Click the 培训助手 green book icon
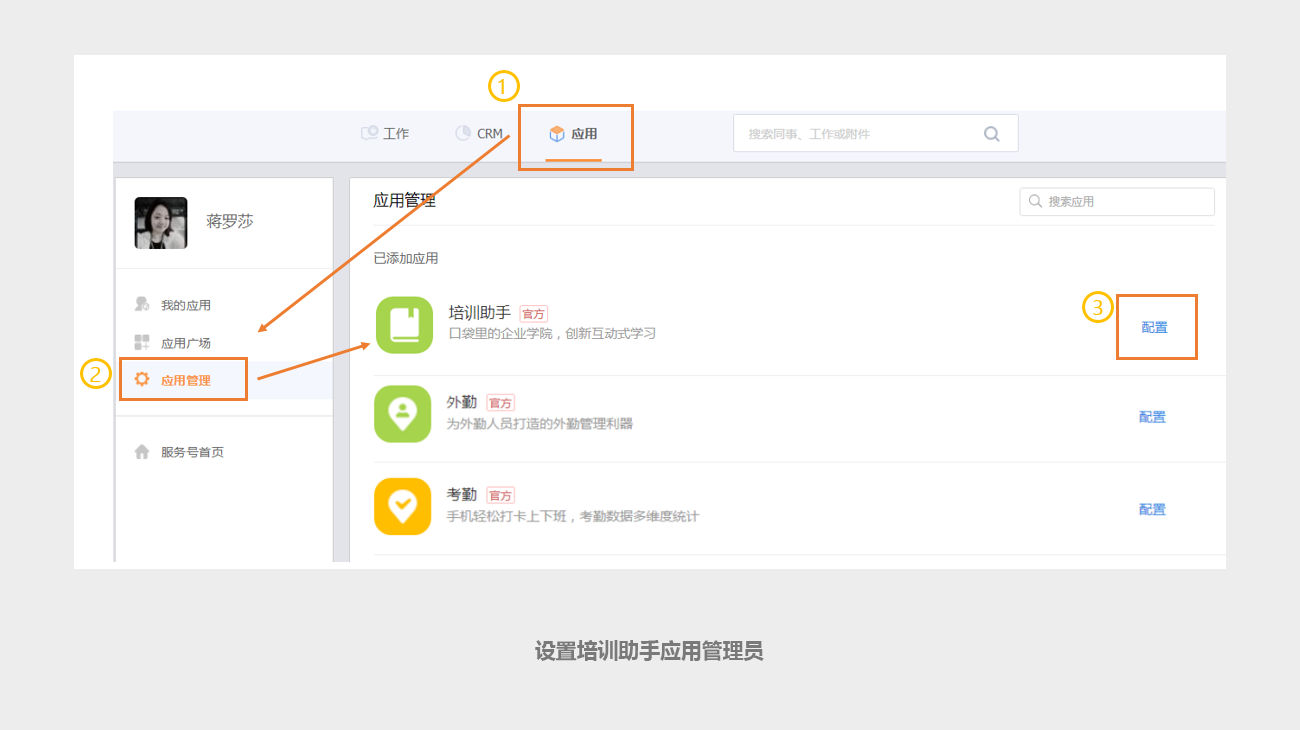This screenshot has width=1300, height=730. pos(404,325)
